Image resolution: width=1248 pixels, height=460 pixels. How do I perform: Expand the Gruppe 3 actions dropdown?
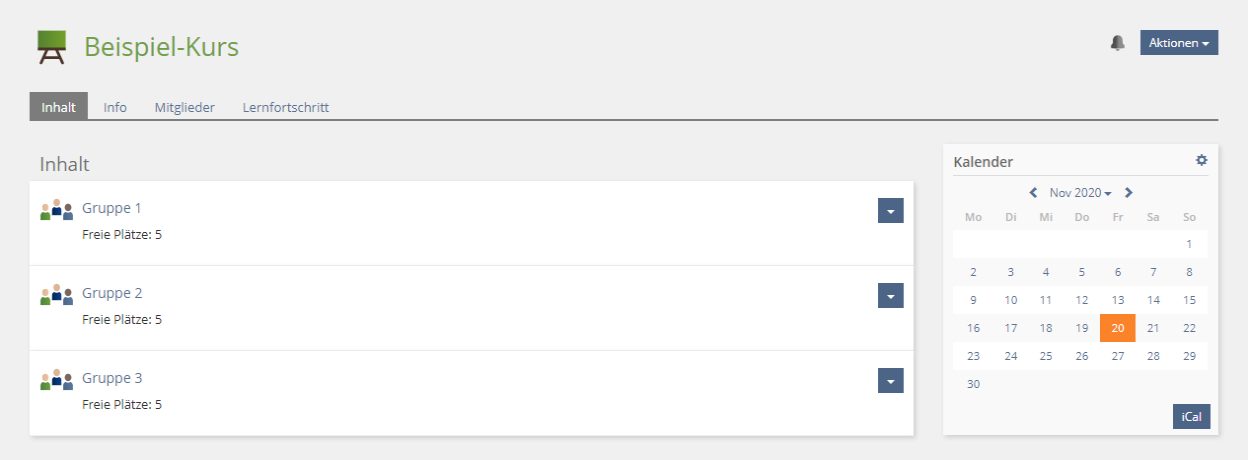pos(890,380)
